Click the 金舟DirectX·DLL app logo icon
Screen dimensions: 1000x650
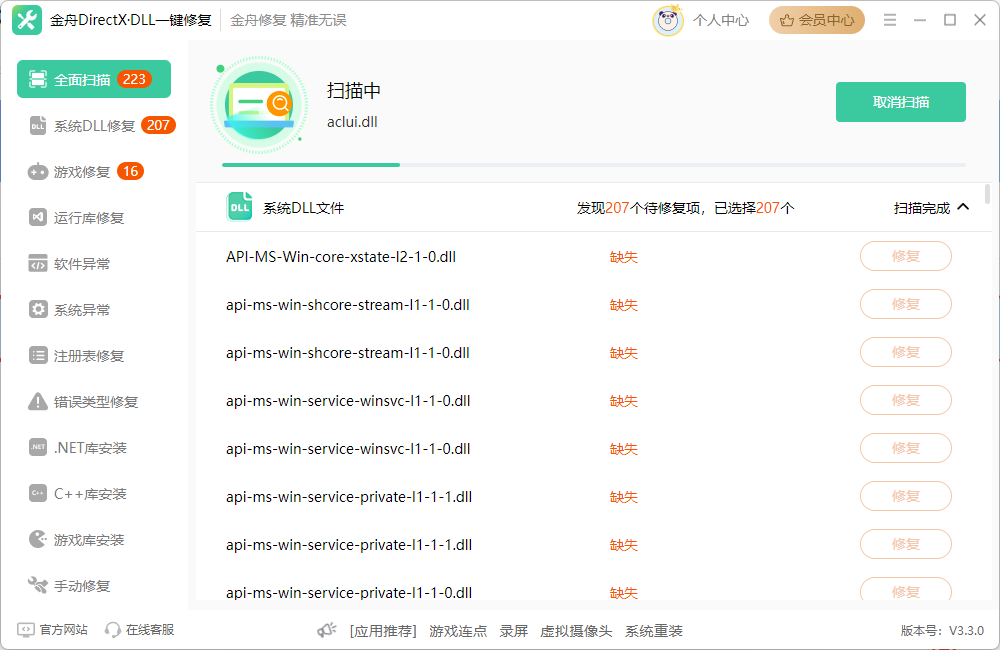[x=27, y=20]
